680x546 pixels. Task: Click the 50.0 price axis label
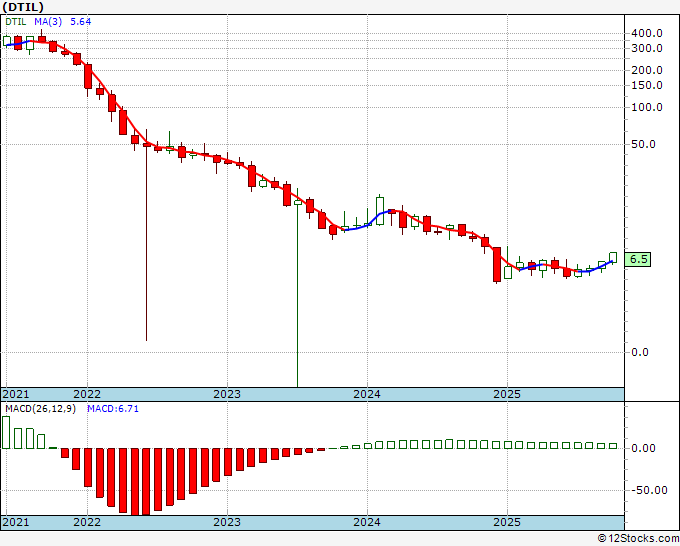(x=643, y=144)
